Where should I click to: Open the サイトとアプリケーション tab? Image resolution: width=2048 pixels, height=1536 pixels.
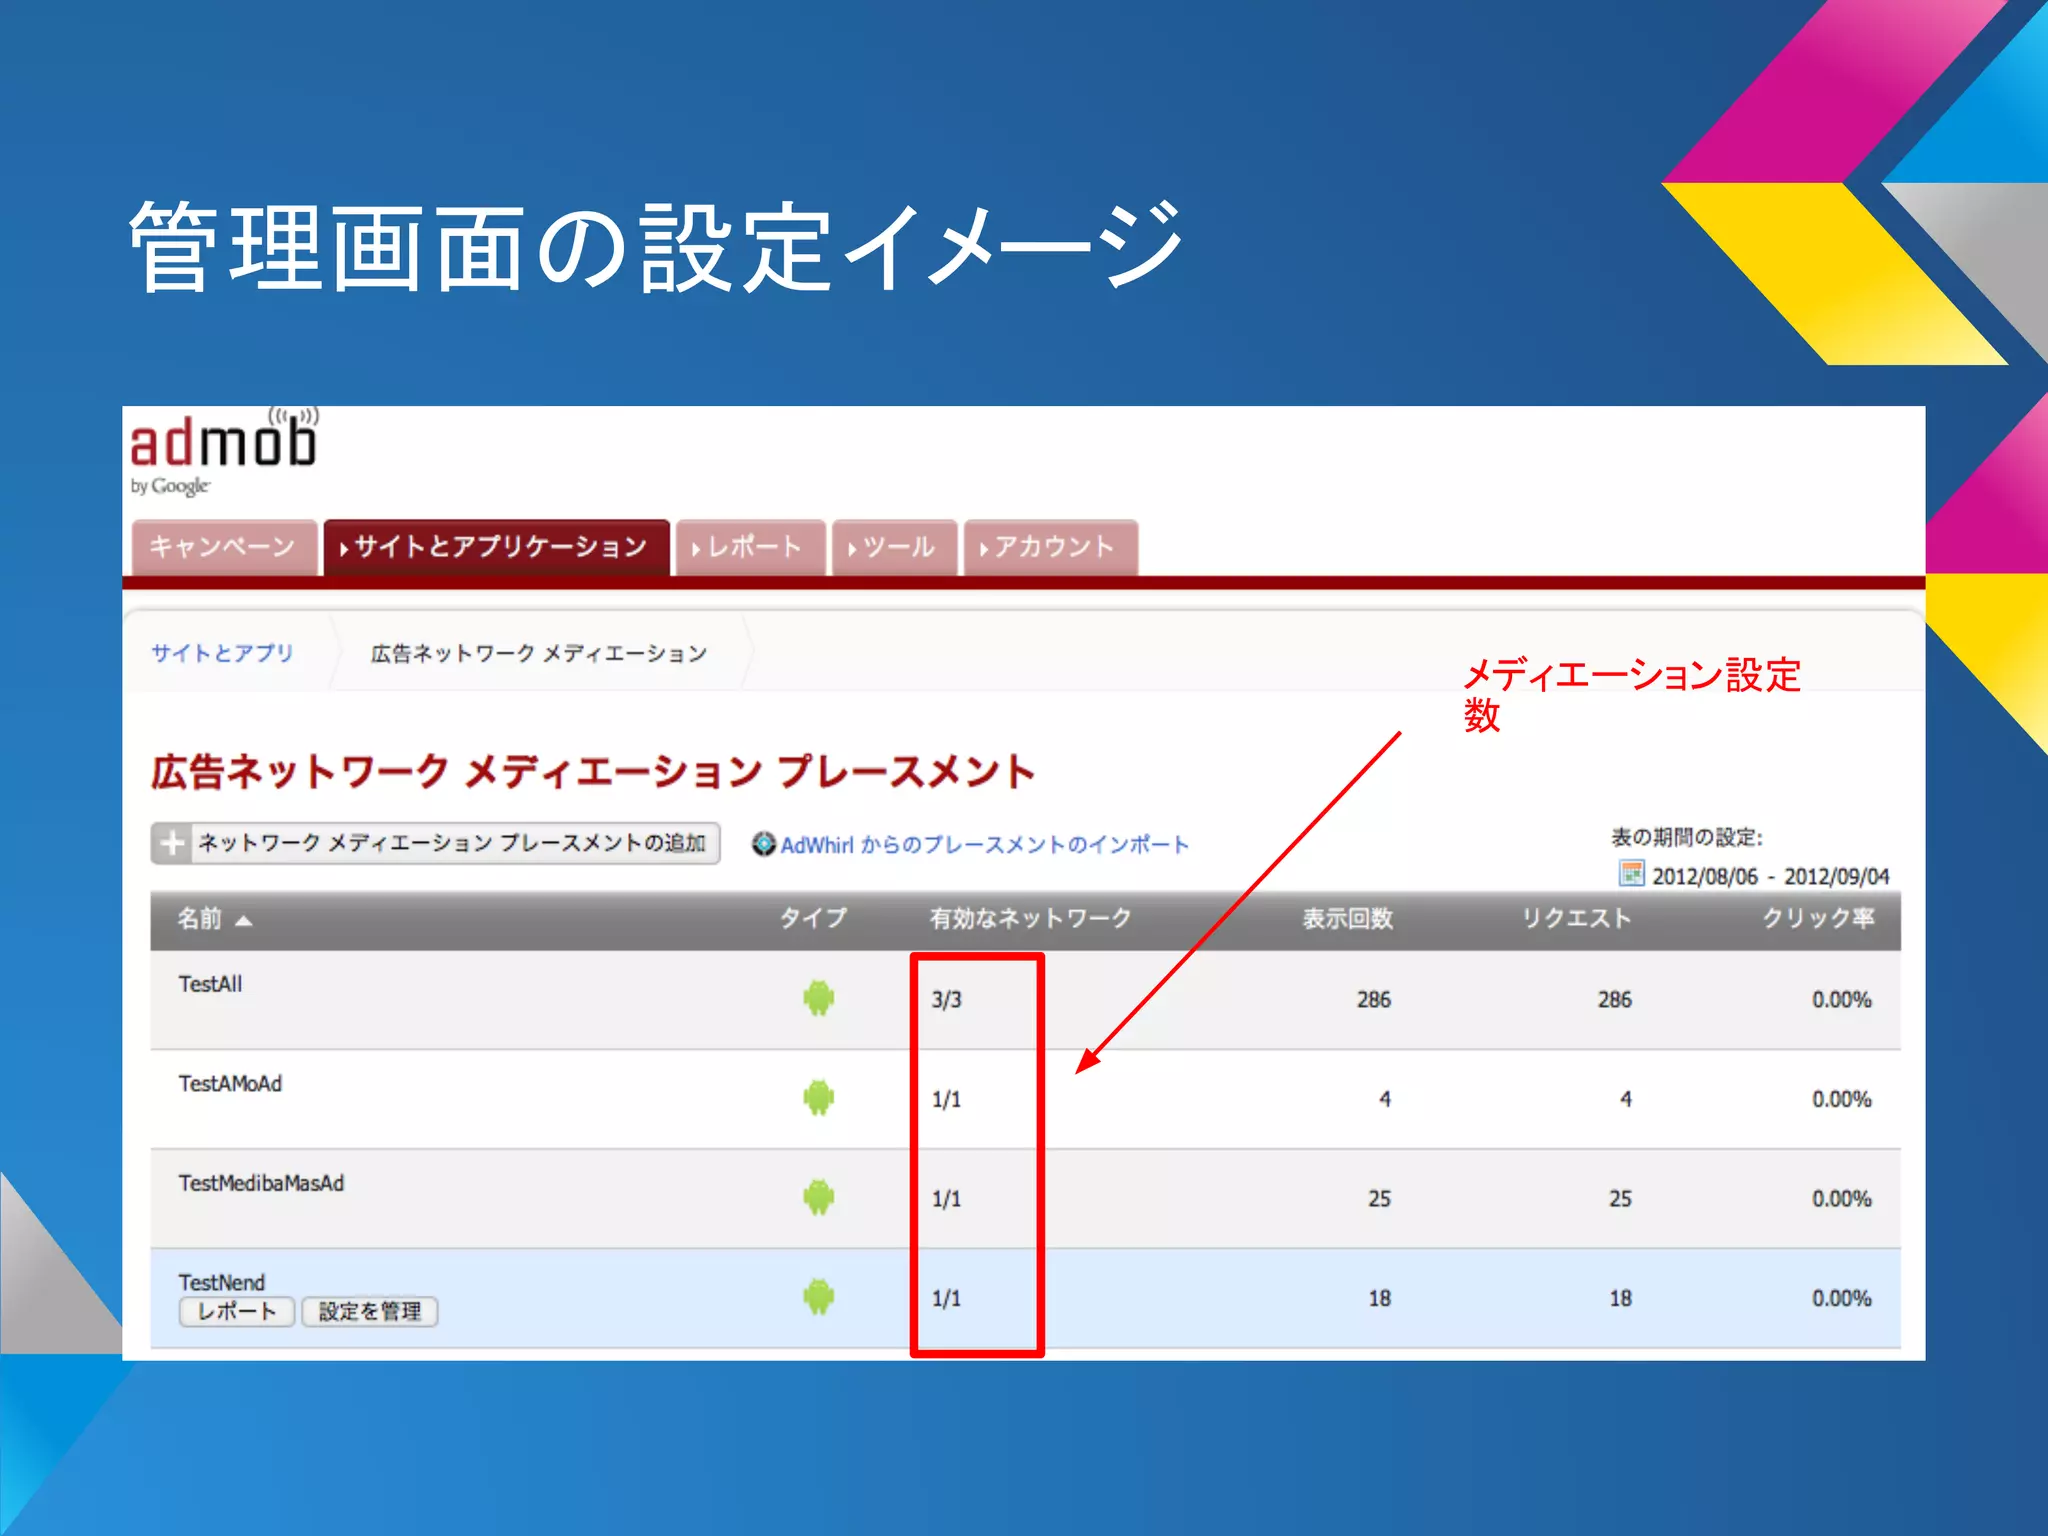coord(497,547)
